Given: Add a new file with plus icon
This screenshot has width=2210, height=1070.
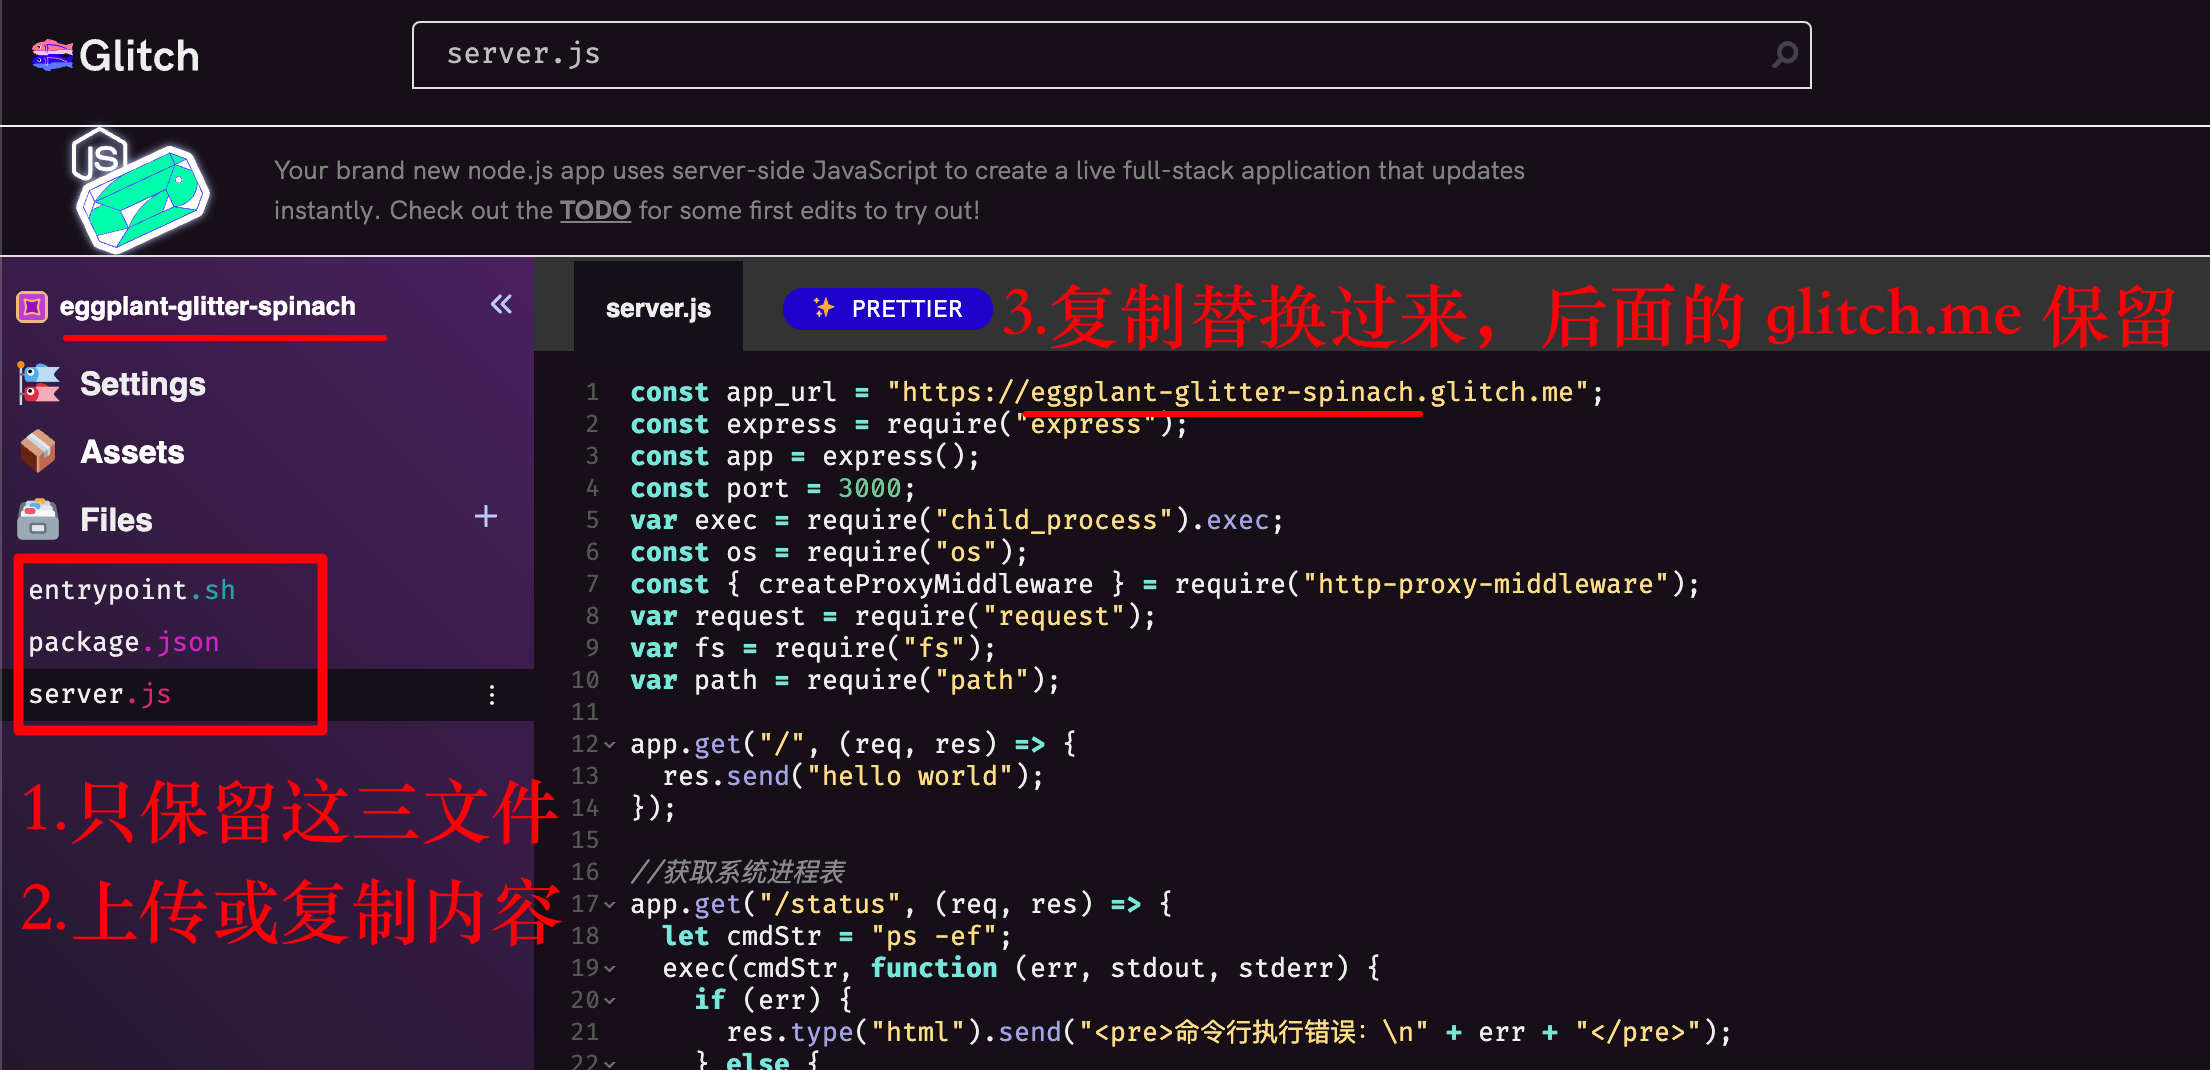Looking at the screenshot, I should pos(486,517).
